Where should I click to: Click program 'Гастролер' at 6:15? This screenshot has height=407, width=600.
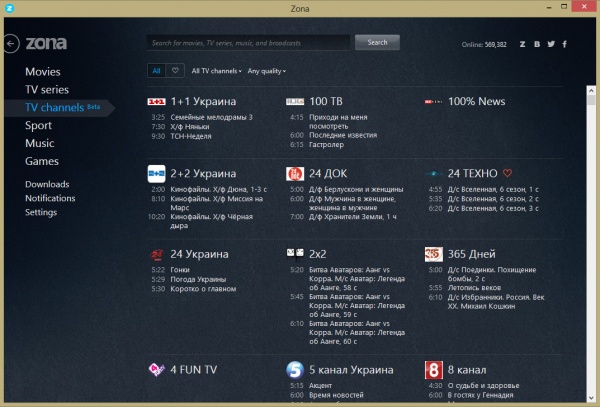tap(326, 145)
